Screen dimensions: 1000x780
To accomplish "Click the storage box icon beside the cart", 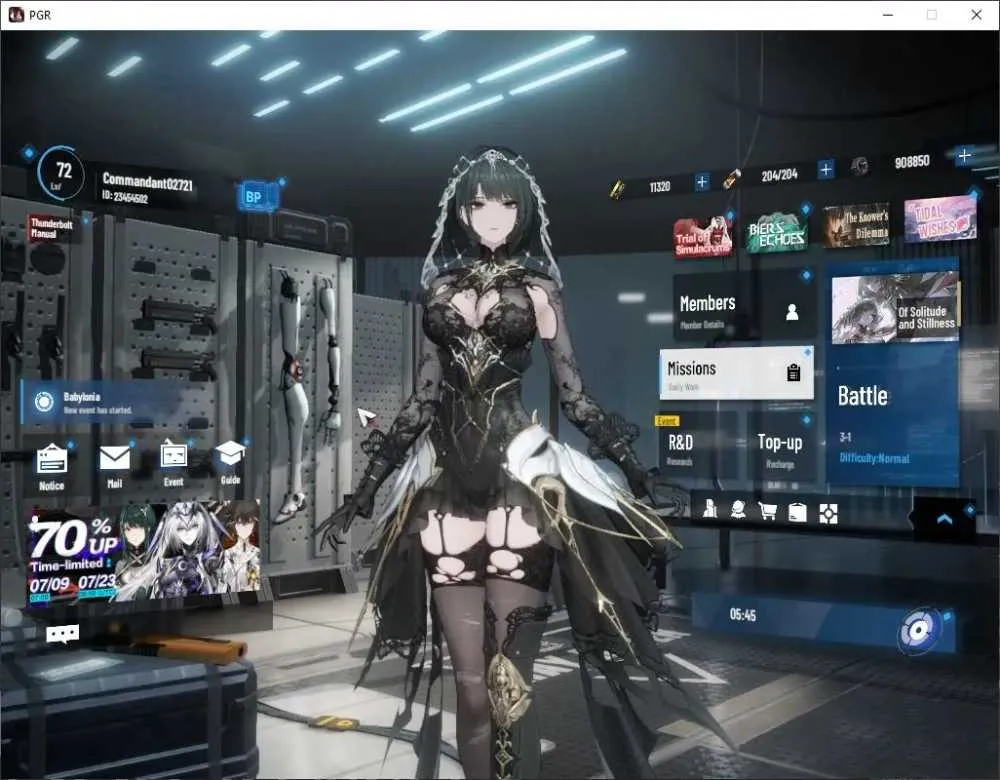I will click(x=797, y=512).
